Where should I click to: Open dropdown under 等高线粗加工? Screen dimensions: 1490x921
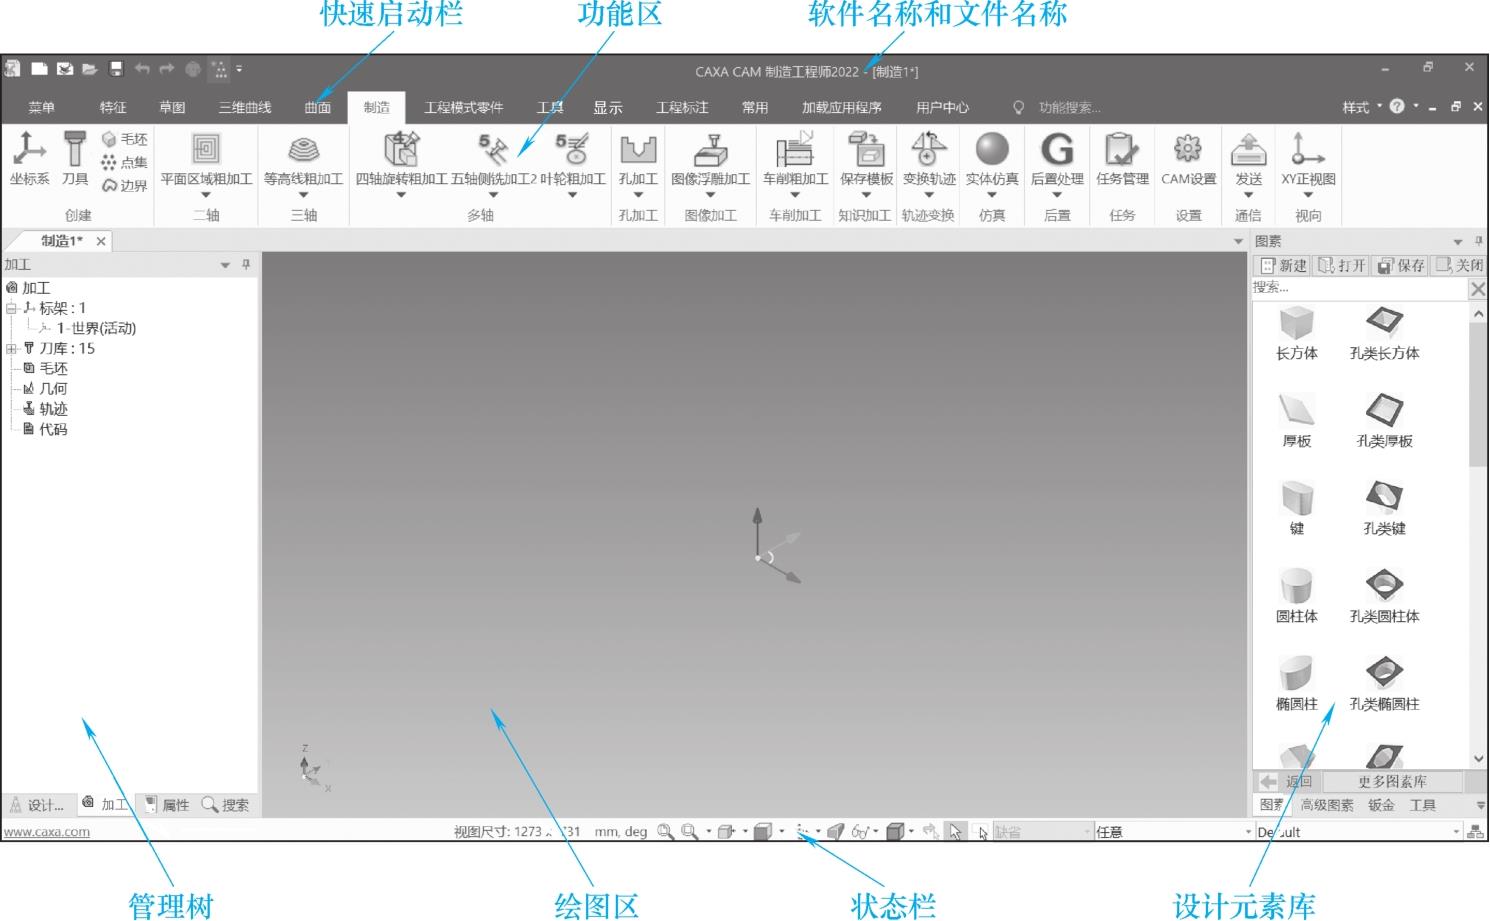click(303, 195)
